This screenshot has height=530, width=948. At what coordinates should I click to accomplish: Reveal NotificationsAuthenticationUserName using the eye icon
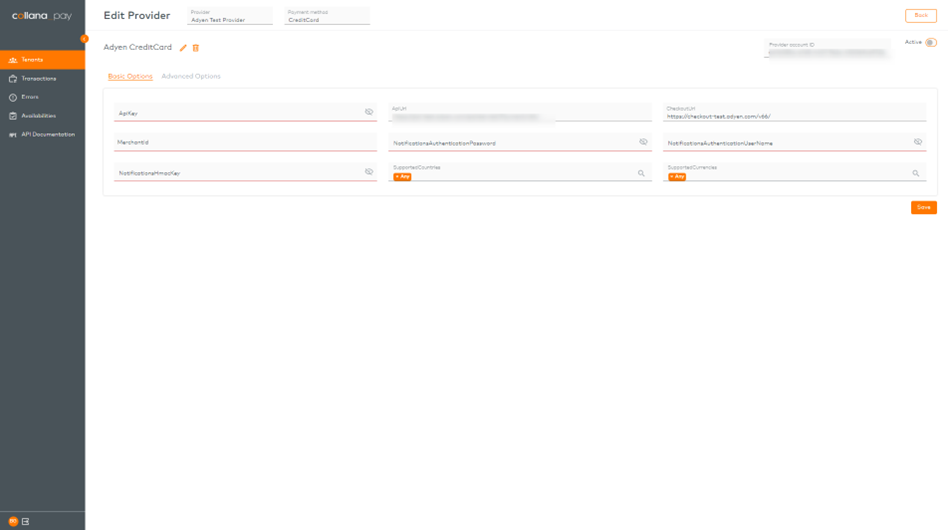coord(918,142)
